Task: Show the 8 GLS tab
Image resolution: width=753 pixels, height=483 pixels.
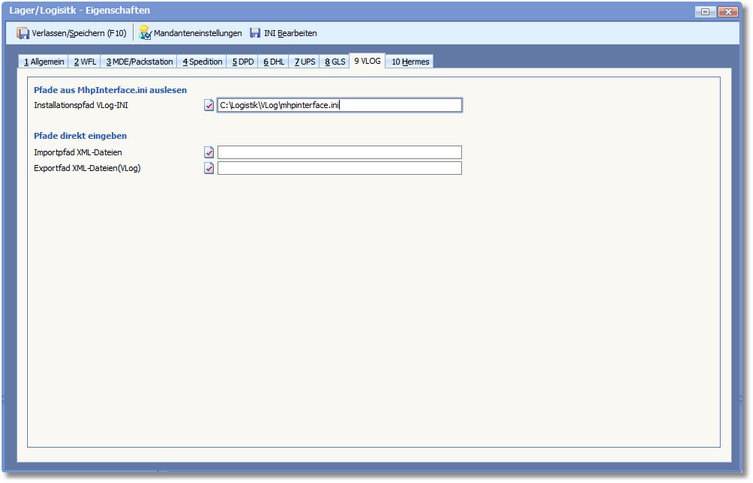Action: point(334,62)
